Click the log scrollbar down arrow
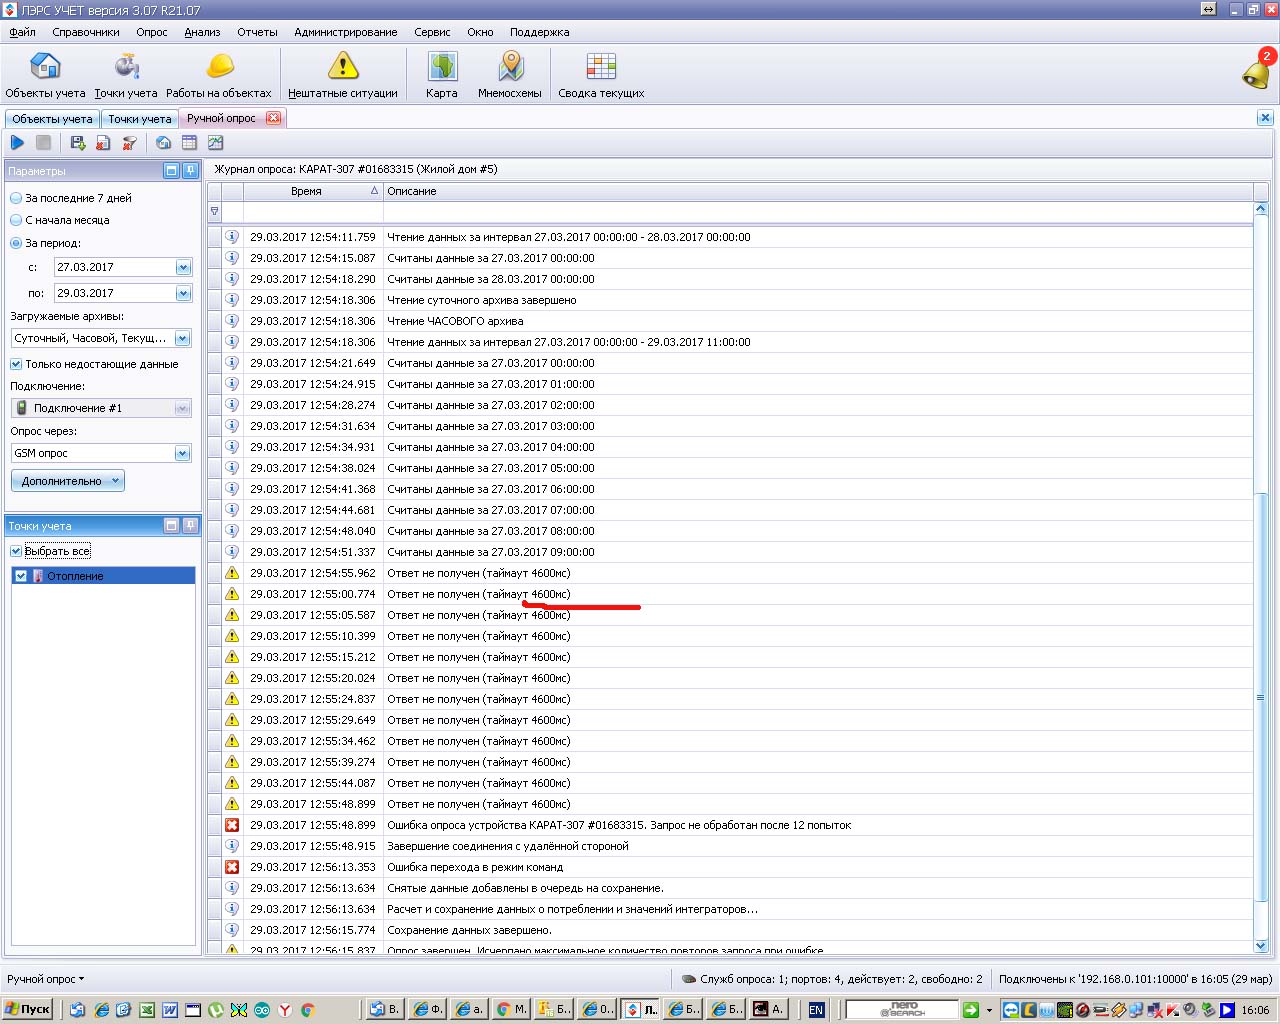The image size is (1280, 1024). pyautogui.click(x=1260, y=946)
